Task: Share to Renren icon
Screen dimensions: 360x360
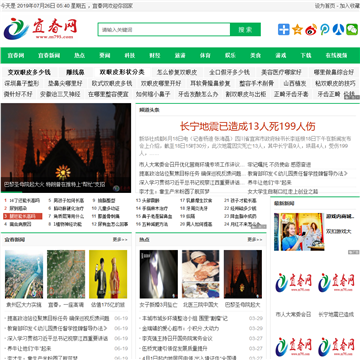Action: (338, 29)
